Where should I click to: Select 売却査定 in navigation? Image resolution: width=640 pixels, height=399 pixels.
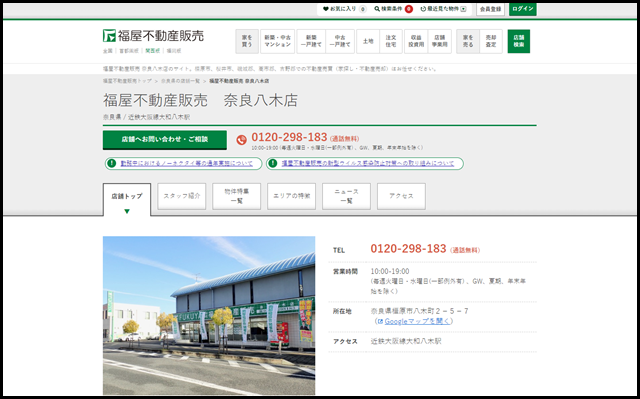491,41
